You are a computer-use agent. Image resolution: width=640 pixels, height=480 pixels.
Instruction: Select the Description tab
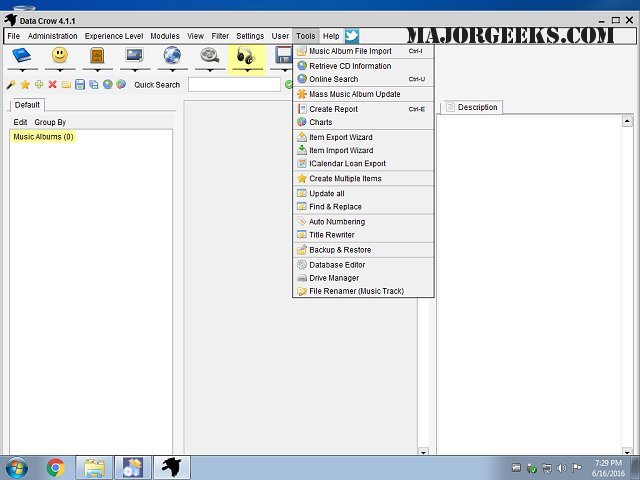(473, 107)
